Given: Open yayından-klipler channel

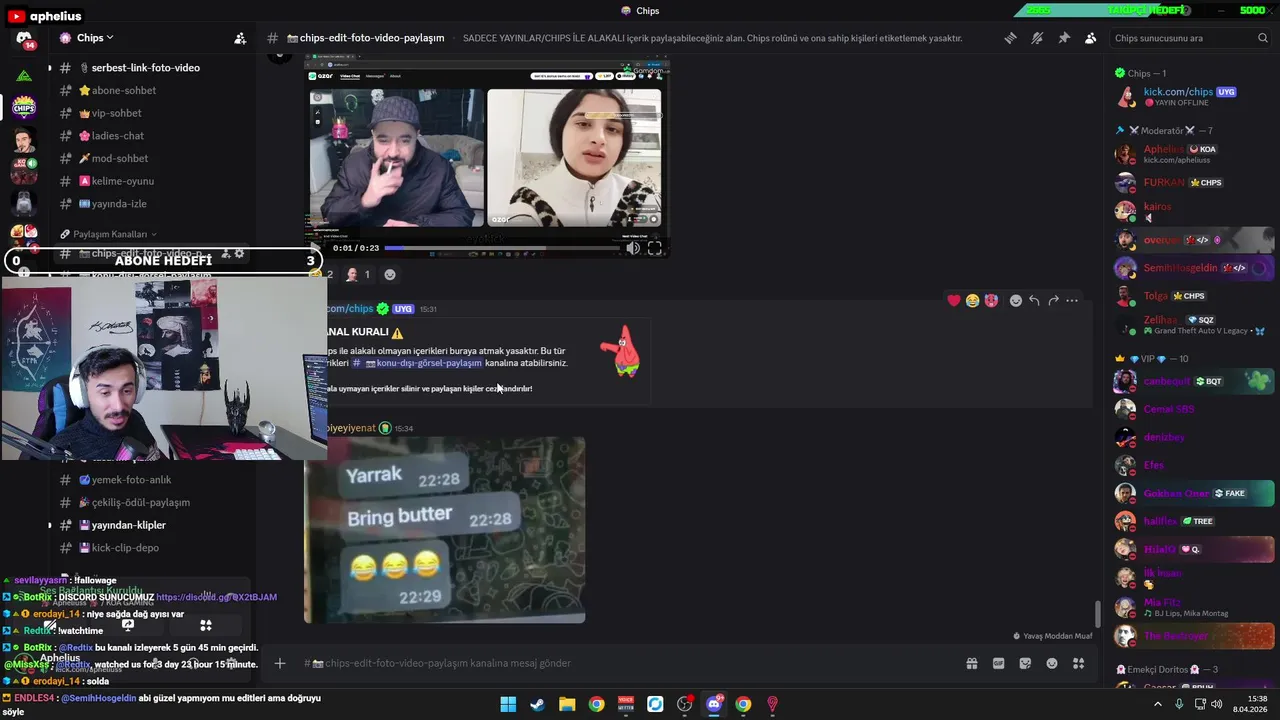Looking at the screenshot, I should point(129,525).
